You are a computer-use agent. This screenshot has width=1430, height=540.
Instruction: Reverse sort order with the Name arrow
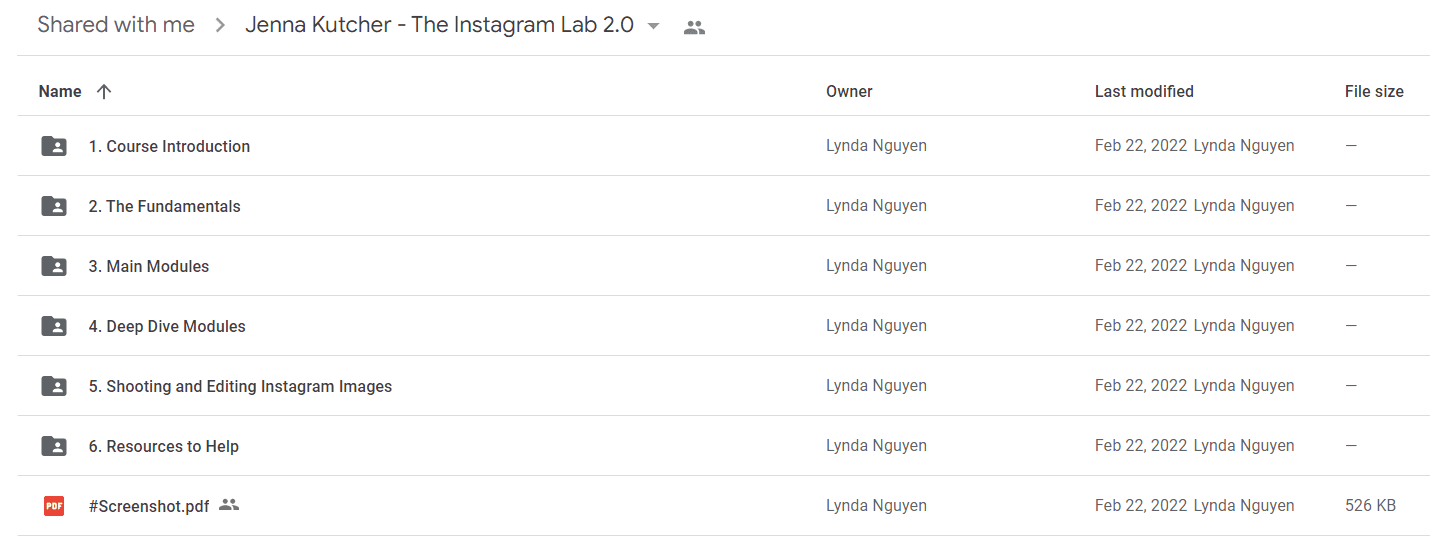(x=104, y=91)
